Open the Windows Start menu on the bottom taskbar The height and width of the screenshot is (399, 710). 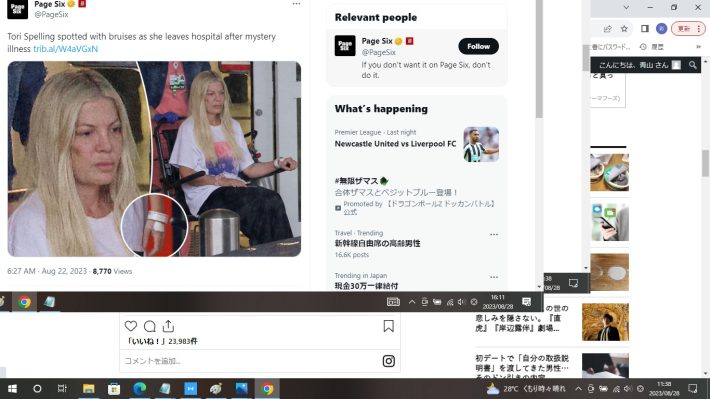12,389
